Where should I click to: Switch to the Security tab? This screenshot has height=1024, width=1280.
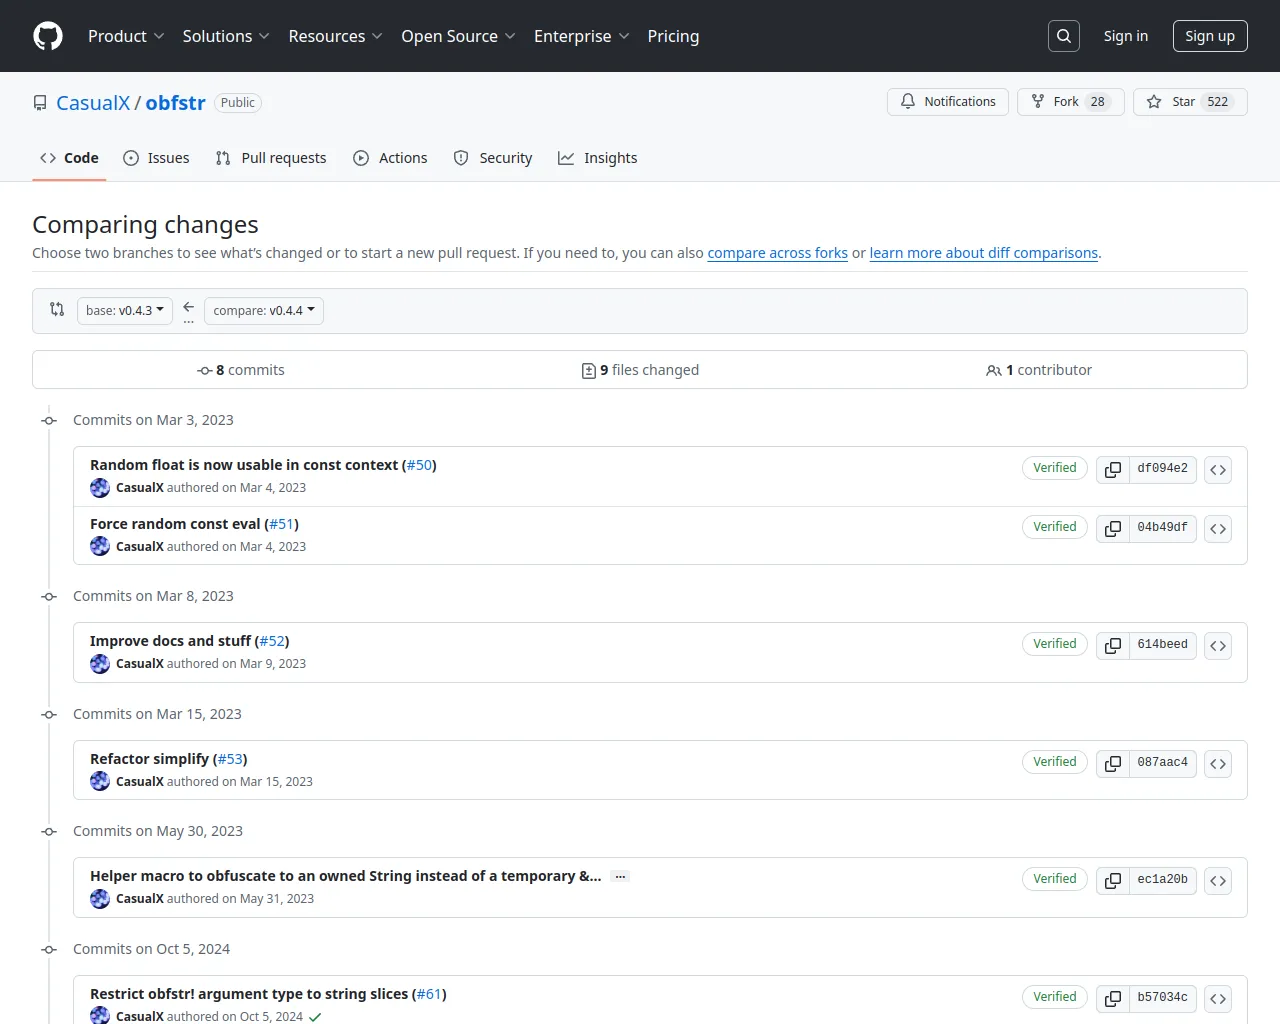[x=493, y=158]
